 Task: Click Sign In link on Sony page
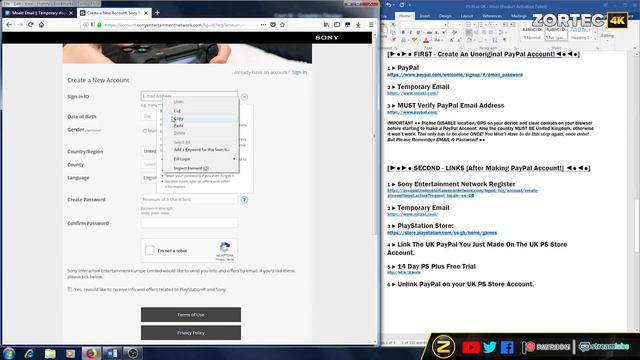click(299, 72)
